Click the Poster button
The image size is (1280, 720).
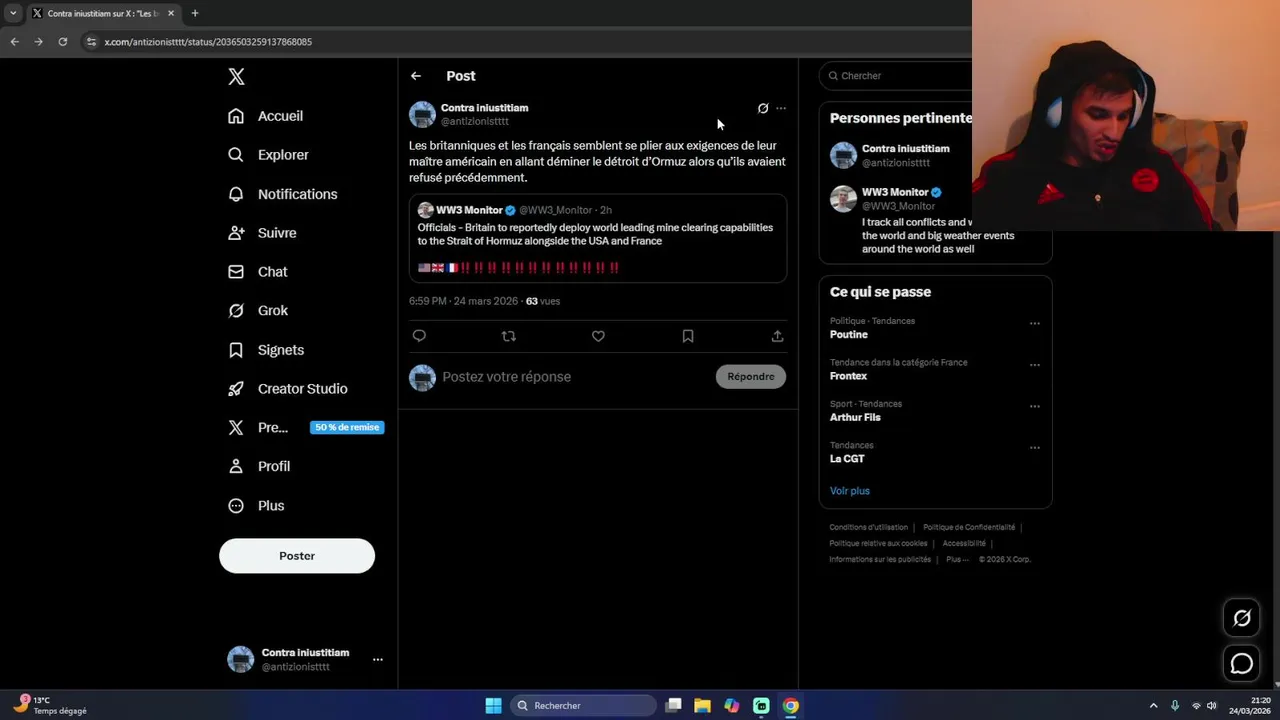[x=297, y=556]
